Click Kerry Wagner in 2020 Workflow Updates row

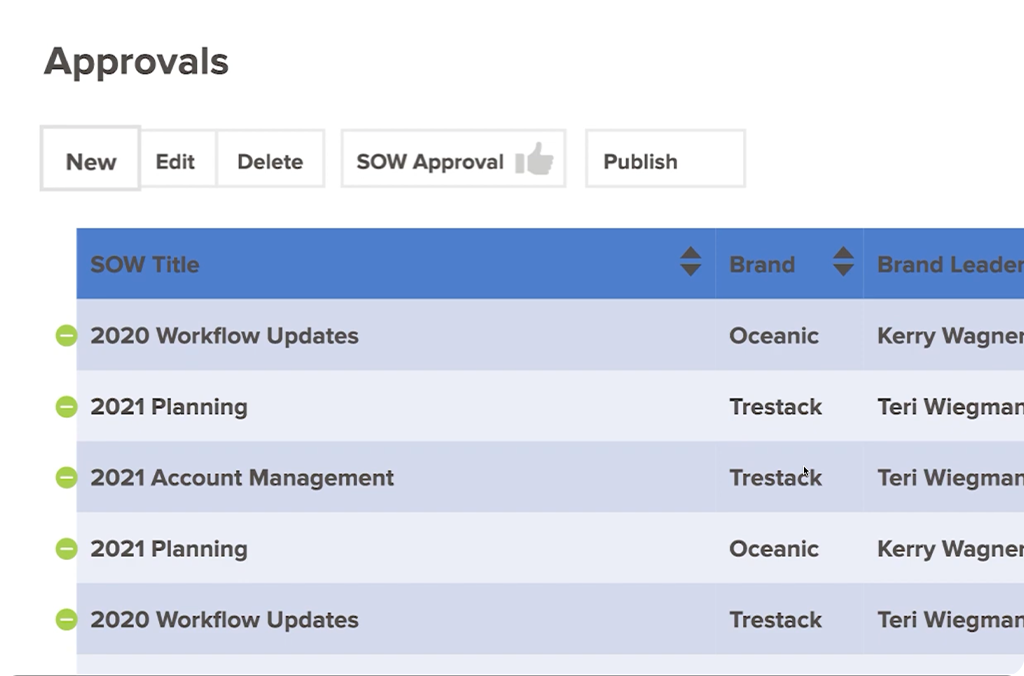tap(950, 336)
